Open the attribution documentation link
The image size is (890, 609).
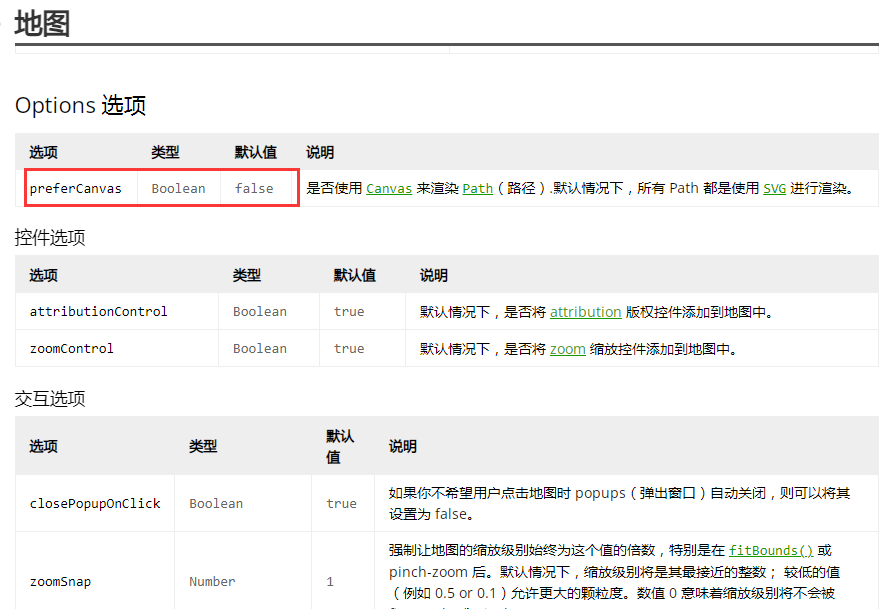coord(585,311)
